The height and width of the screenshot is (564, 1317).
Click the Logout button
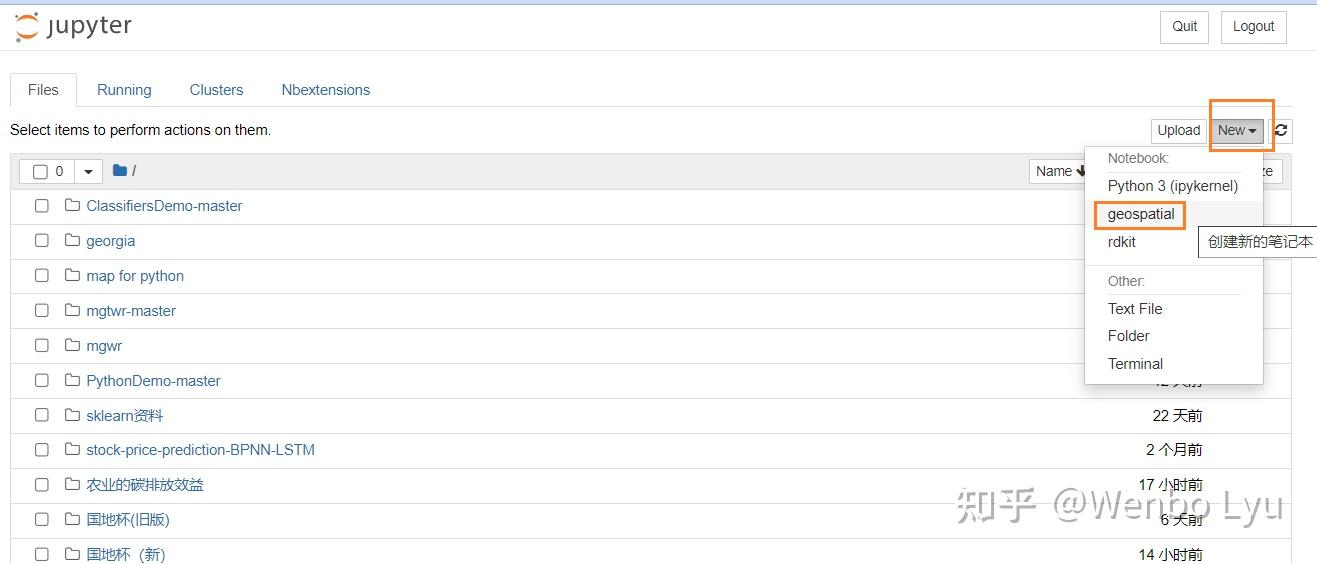click(x=1253, y=27)
